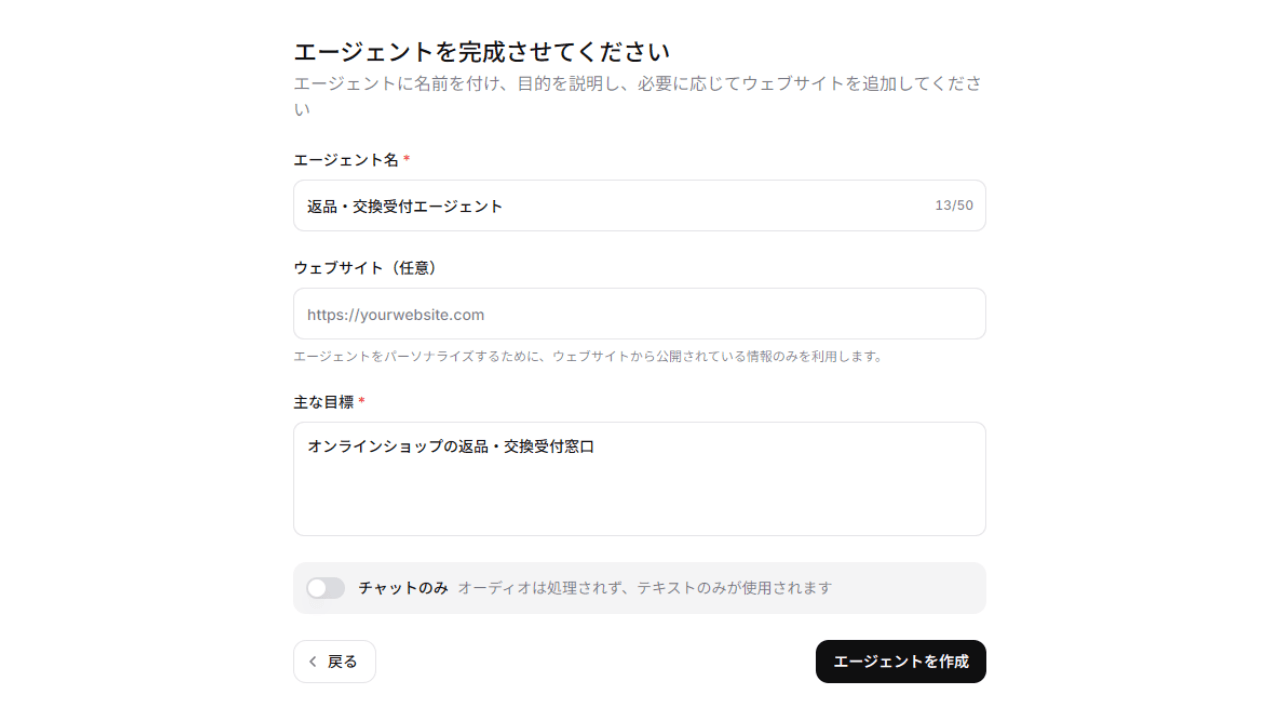Click the エージェントを作成 button

pyautogui.click(x=900, y=662)
